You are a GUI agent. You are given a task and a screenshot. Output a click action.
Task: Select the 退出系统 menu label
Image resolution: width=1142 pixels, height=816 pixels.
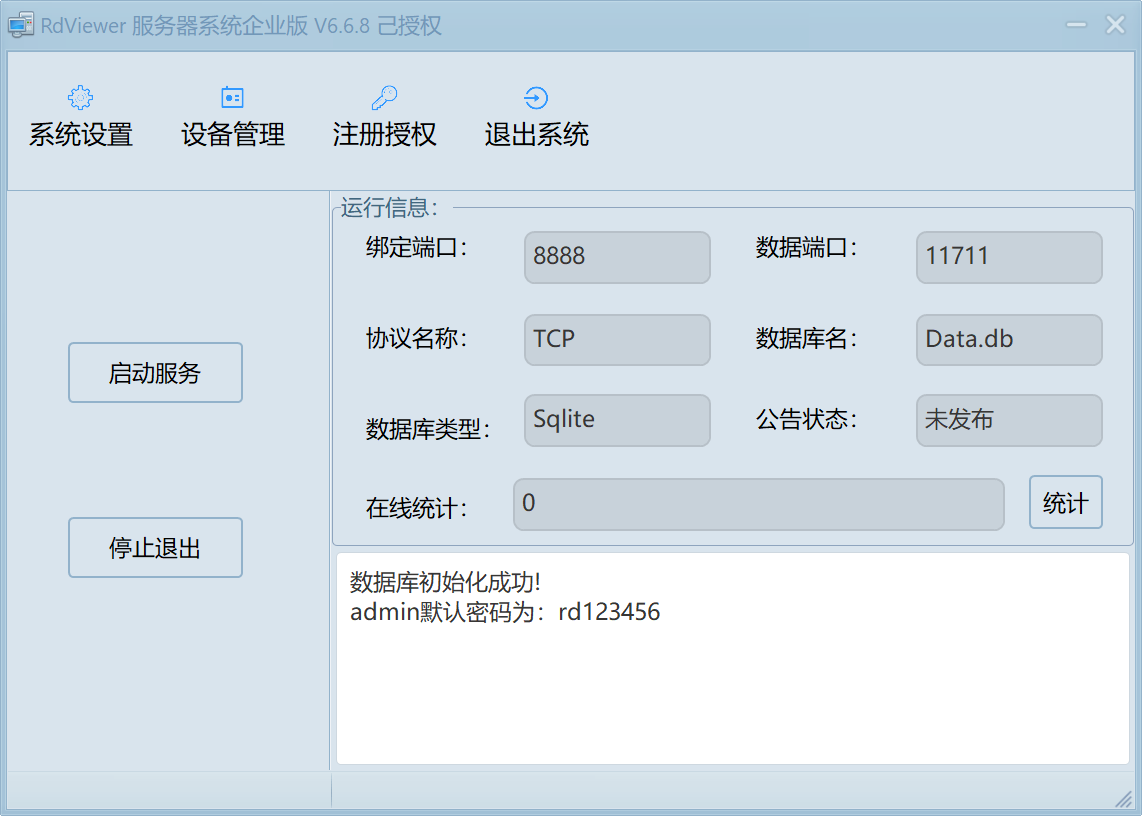point(537,135)
